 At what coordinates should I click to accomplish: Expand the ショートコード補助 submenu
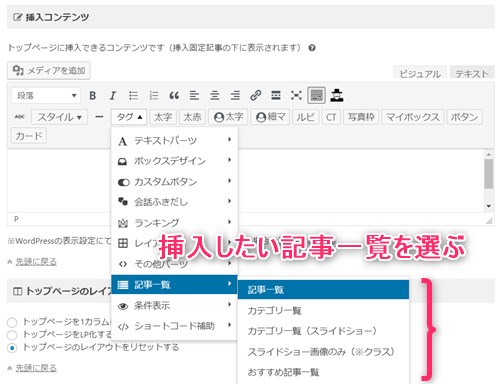174,326
